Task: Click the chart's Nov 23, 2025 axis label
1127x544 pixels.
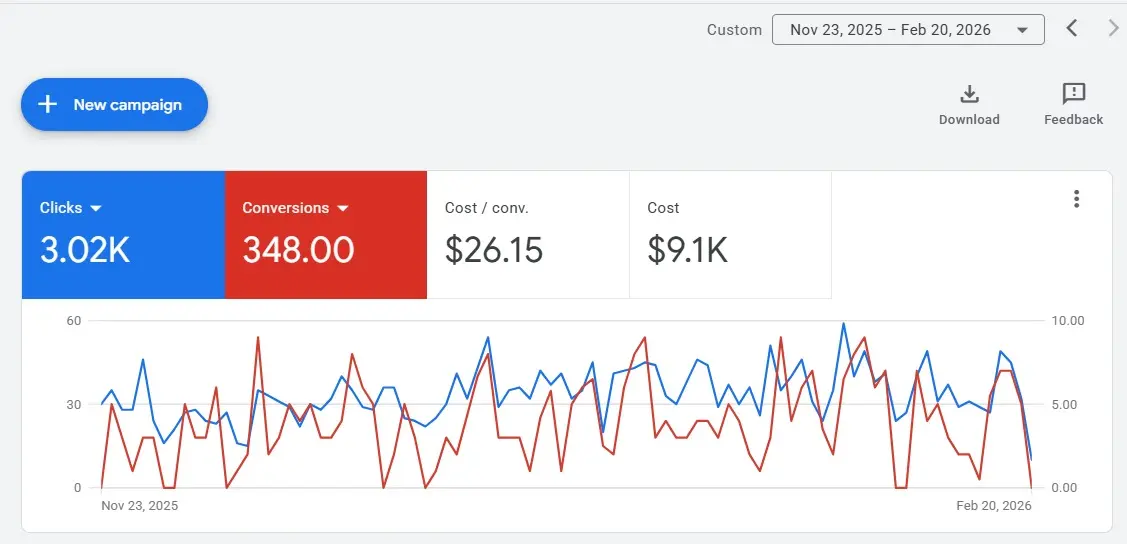Action: [140, 506]
